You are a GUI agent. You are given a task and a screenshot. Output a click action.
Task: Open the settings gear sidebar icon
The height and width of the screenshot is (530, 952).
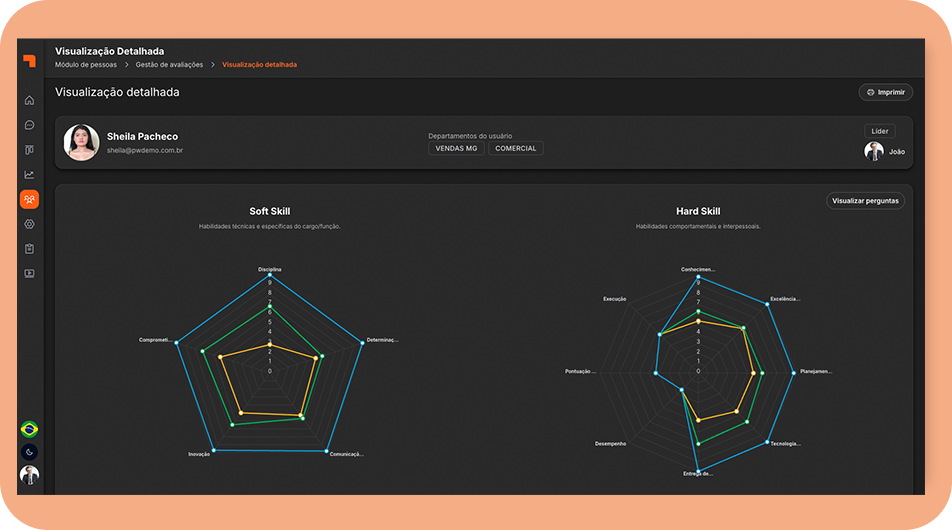click(29, 224)
